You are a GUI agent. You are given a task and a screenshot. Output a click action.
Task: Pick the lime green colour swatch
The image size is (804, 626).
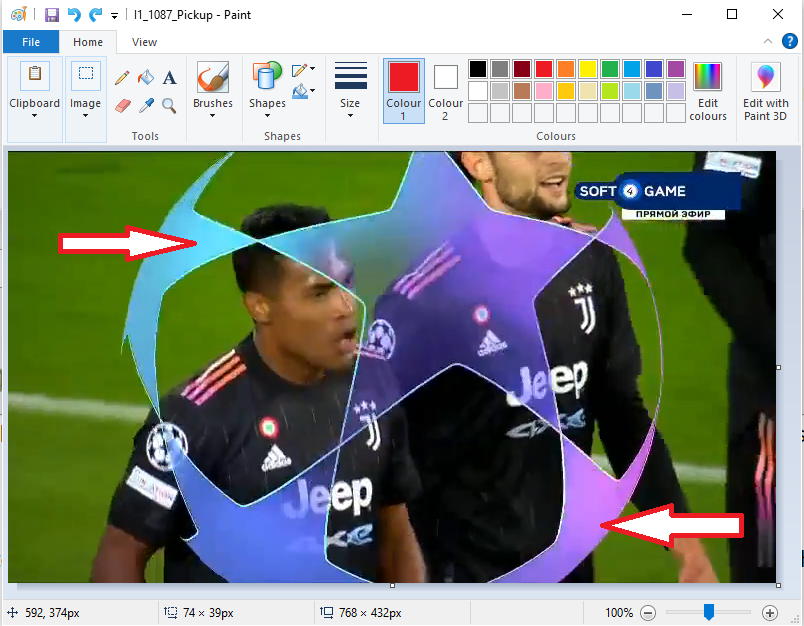pos(610,91)
